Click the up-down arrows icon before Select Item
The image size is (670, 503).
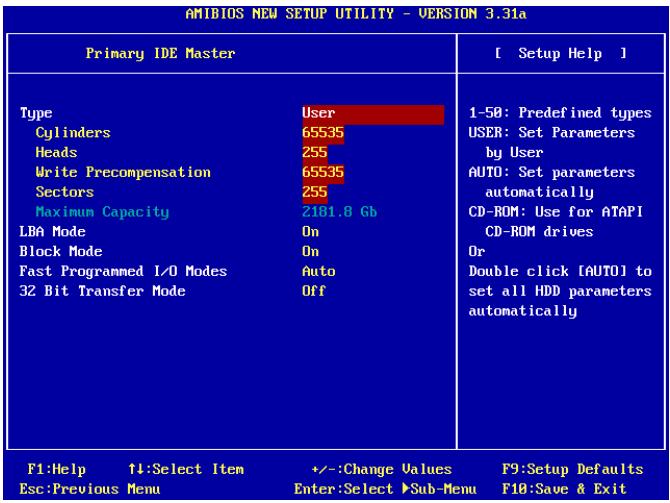point(136,470)
